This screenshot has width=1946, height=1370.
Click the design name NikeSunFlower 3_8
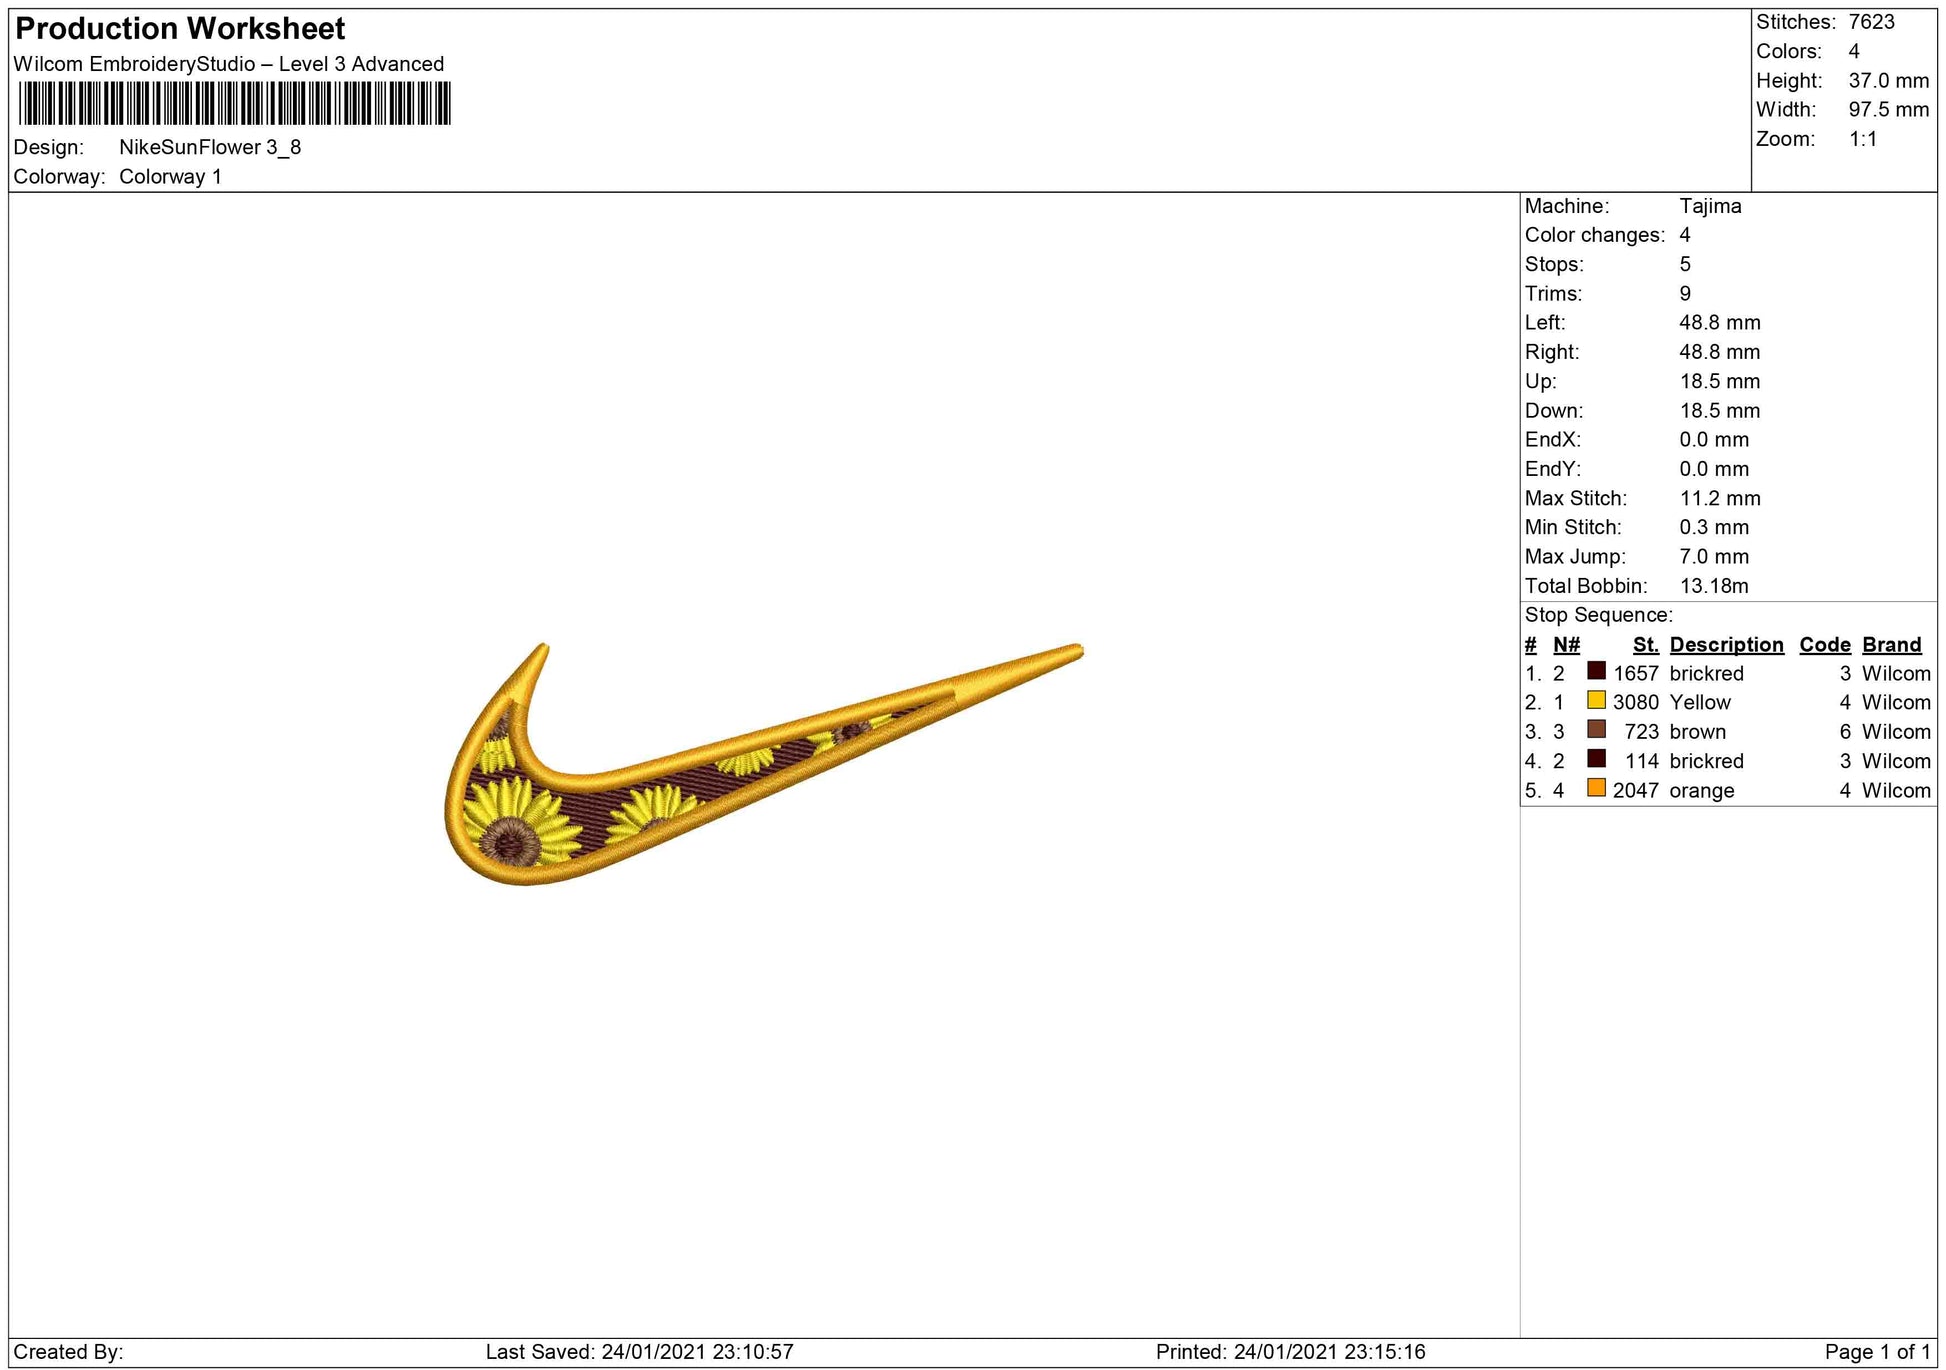click(x=210, y=147)
